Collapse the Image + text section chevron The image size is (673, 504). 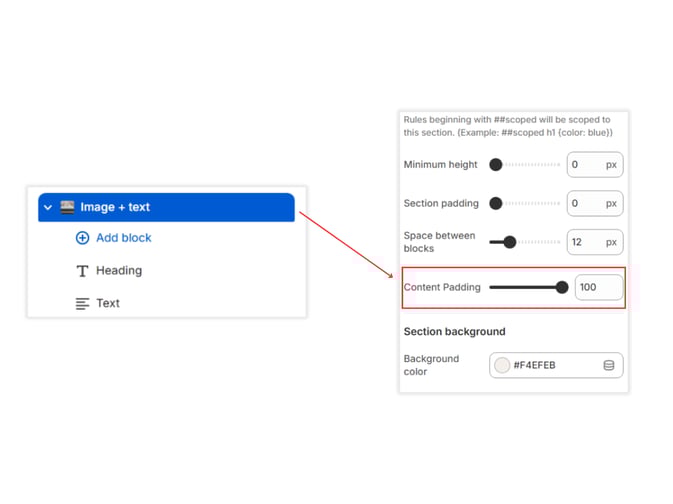(x=48, y=208)
